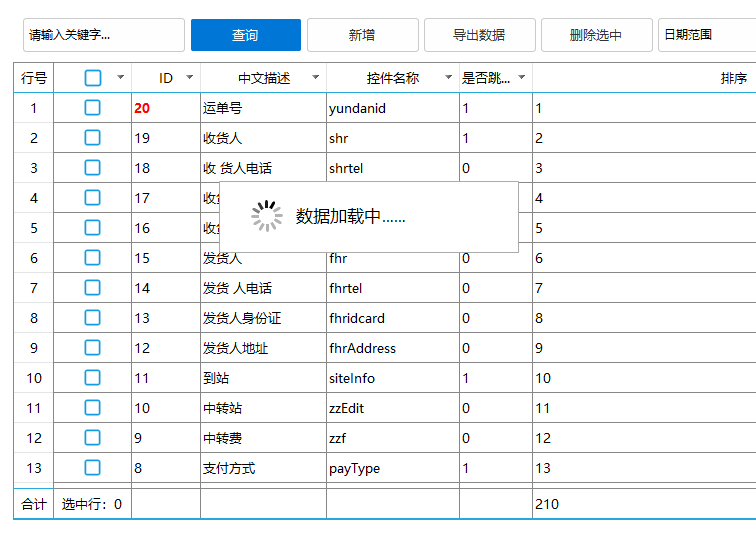
Task: Select the checkbox for row 10
Action: coord(93,378)
